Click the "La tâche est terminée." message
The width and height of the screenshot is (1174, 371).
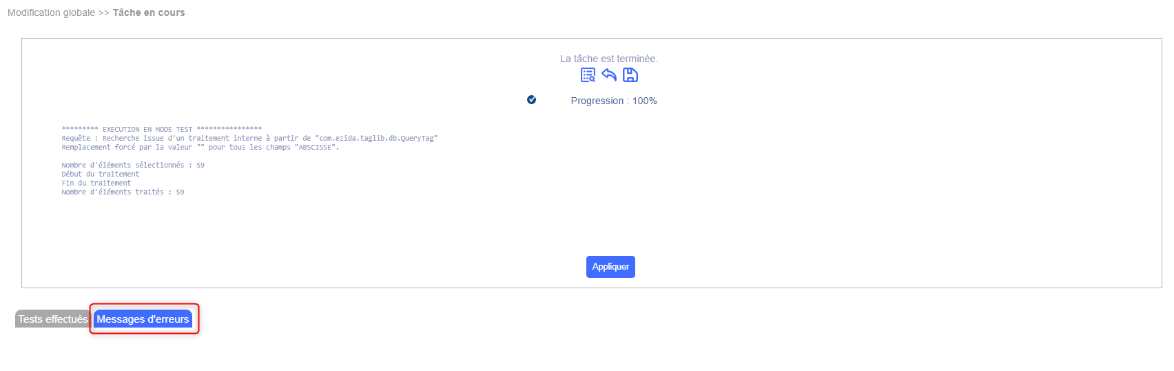(609, 58)
